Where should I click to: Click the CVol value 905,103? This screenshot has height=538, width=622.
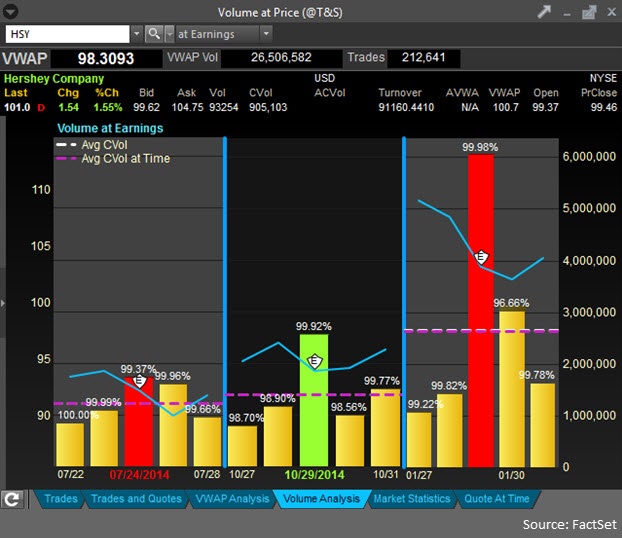point(268,108)
